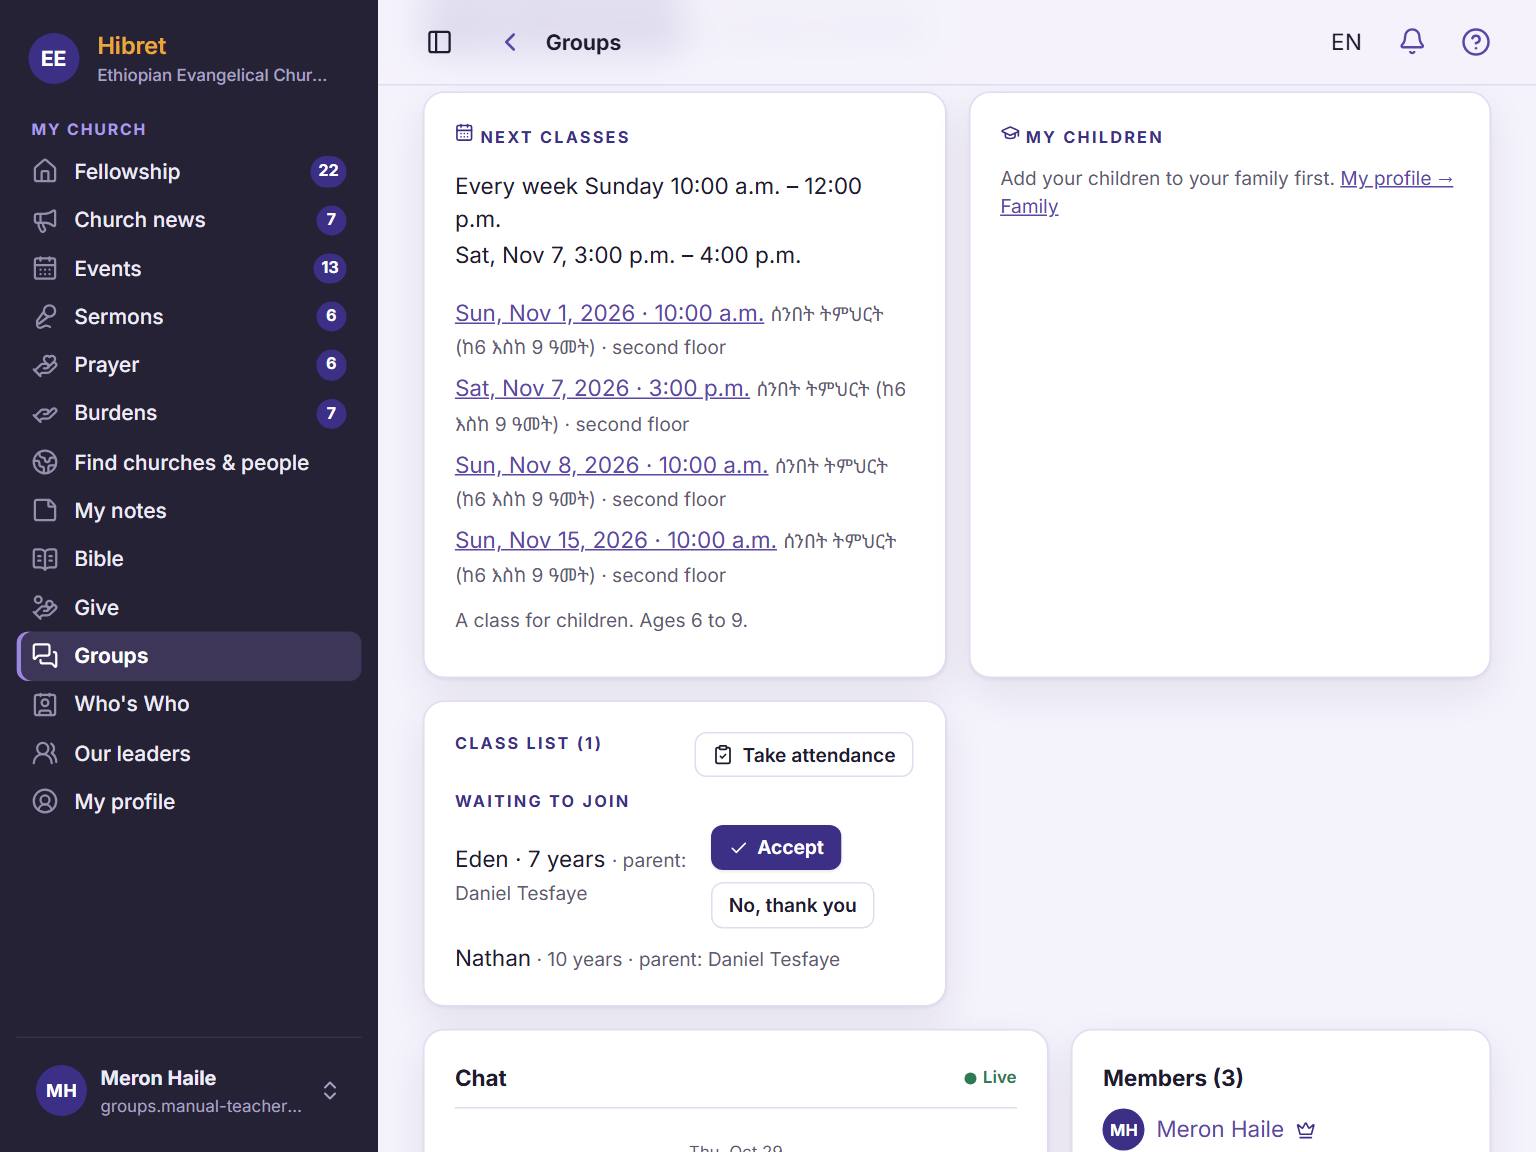Open the EN language selector
This screenshot has height=1152, width=1536.
pyautogui.click(x=1346, y=42)
